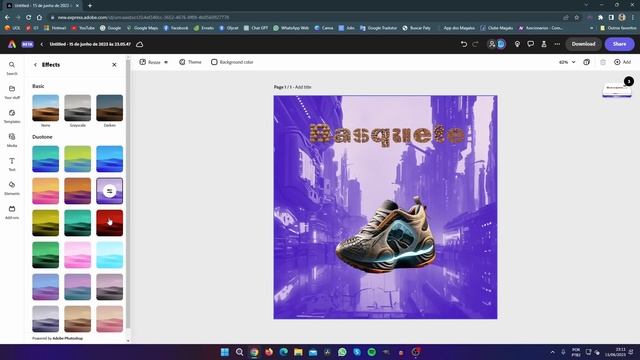Add a new page with the Add button
Screen dimensions: 640x360
pyautogui.click(x=622, y=62)
